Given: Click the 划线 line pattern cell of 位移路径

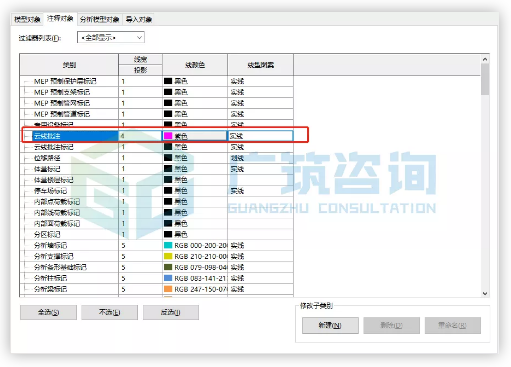Looking at the screenshot, I should pyautogui.click(x=260, y=158).
